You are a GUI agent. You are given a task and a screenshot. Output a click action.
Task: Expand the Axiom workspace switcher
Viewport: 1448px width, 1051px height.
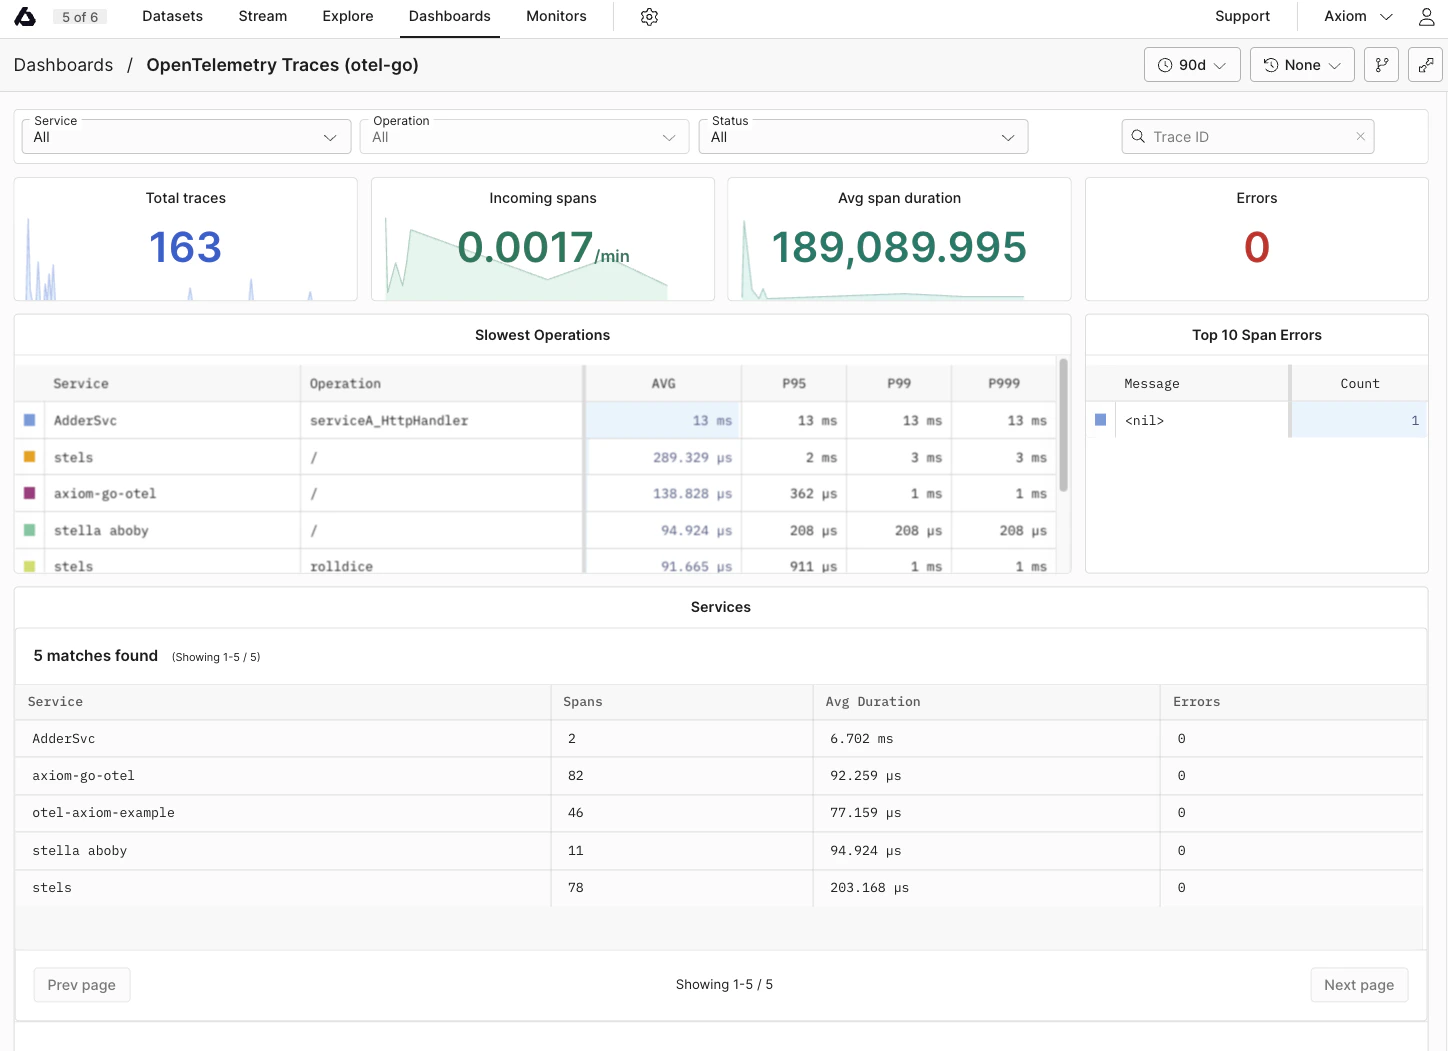coord(1355,16)
